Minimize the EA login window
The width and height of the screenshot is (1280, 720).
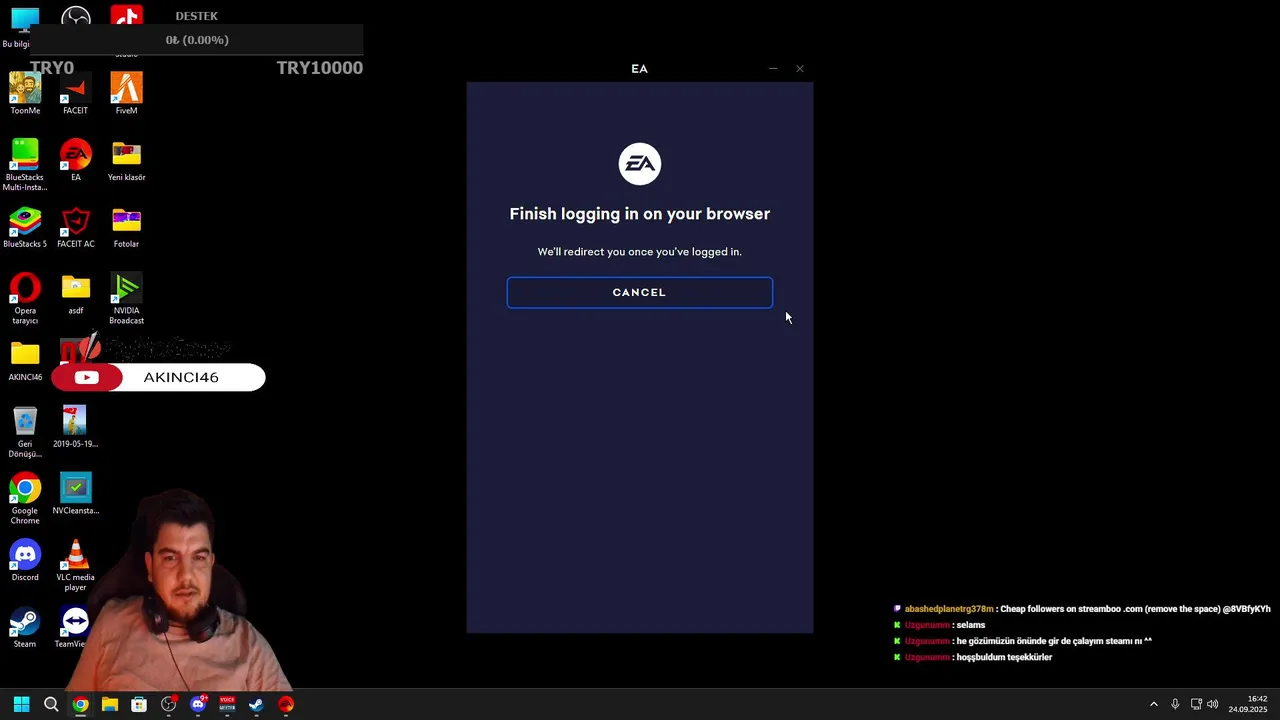(x=773, y=69)
